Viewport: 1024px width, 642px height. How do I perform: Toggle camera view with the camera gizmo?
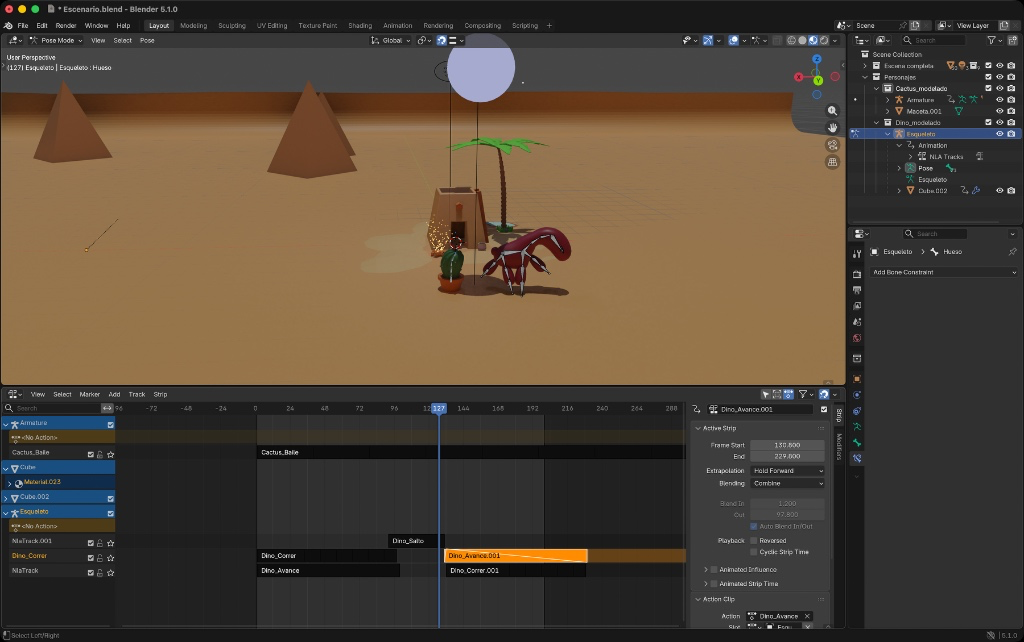coord(832,145)
